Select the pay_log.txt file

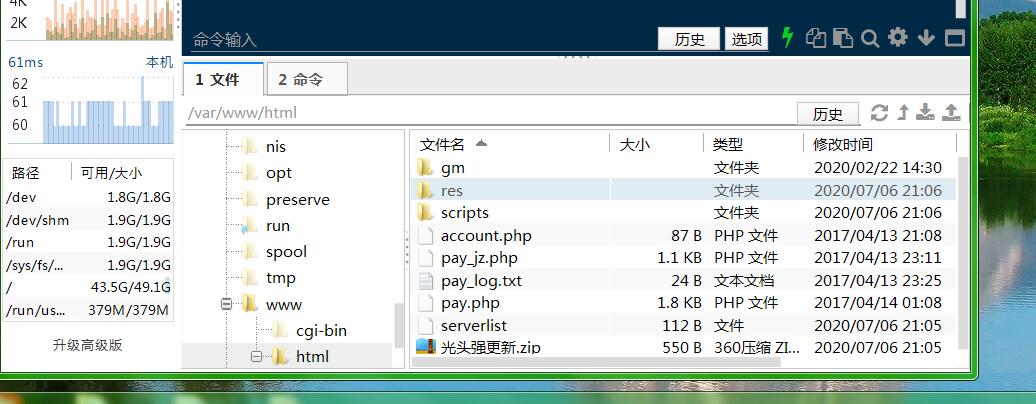click(481, 280)
